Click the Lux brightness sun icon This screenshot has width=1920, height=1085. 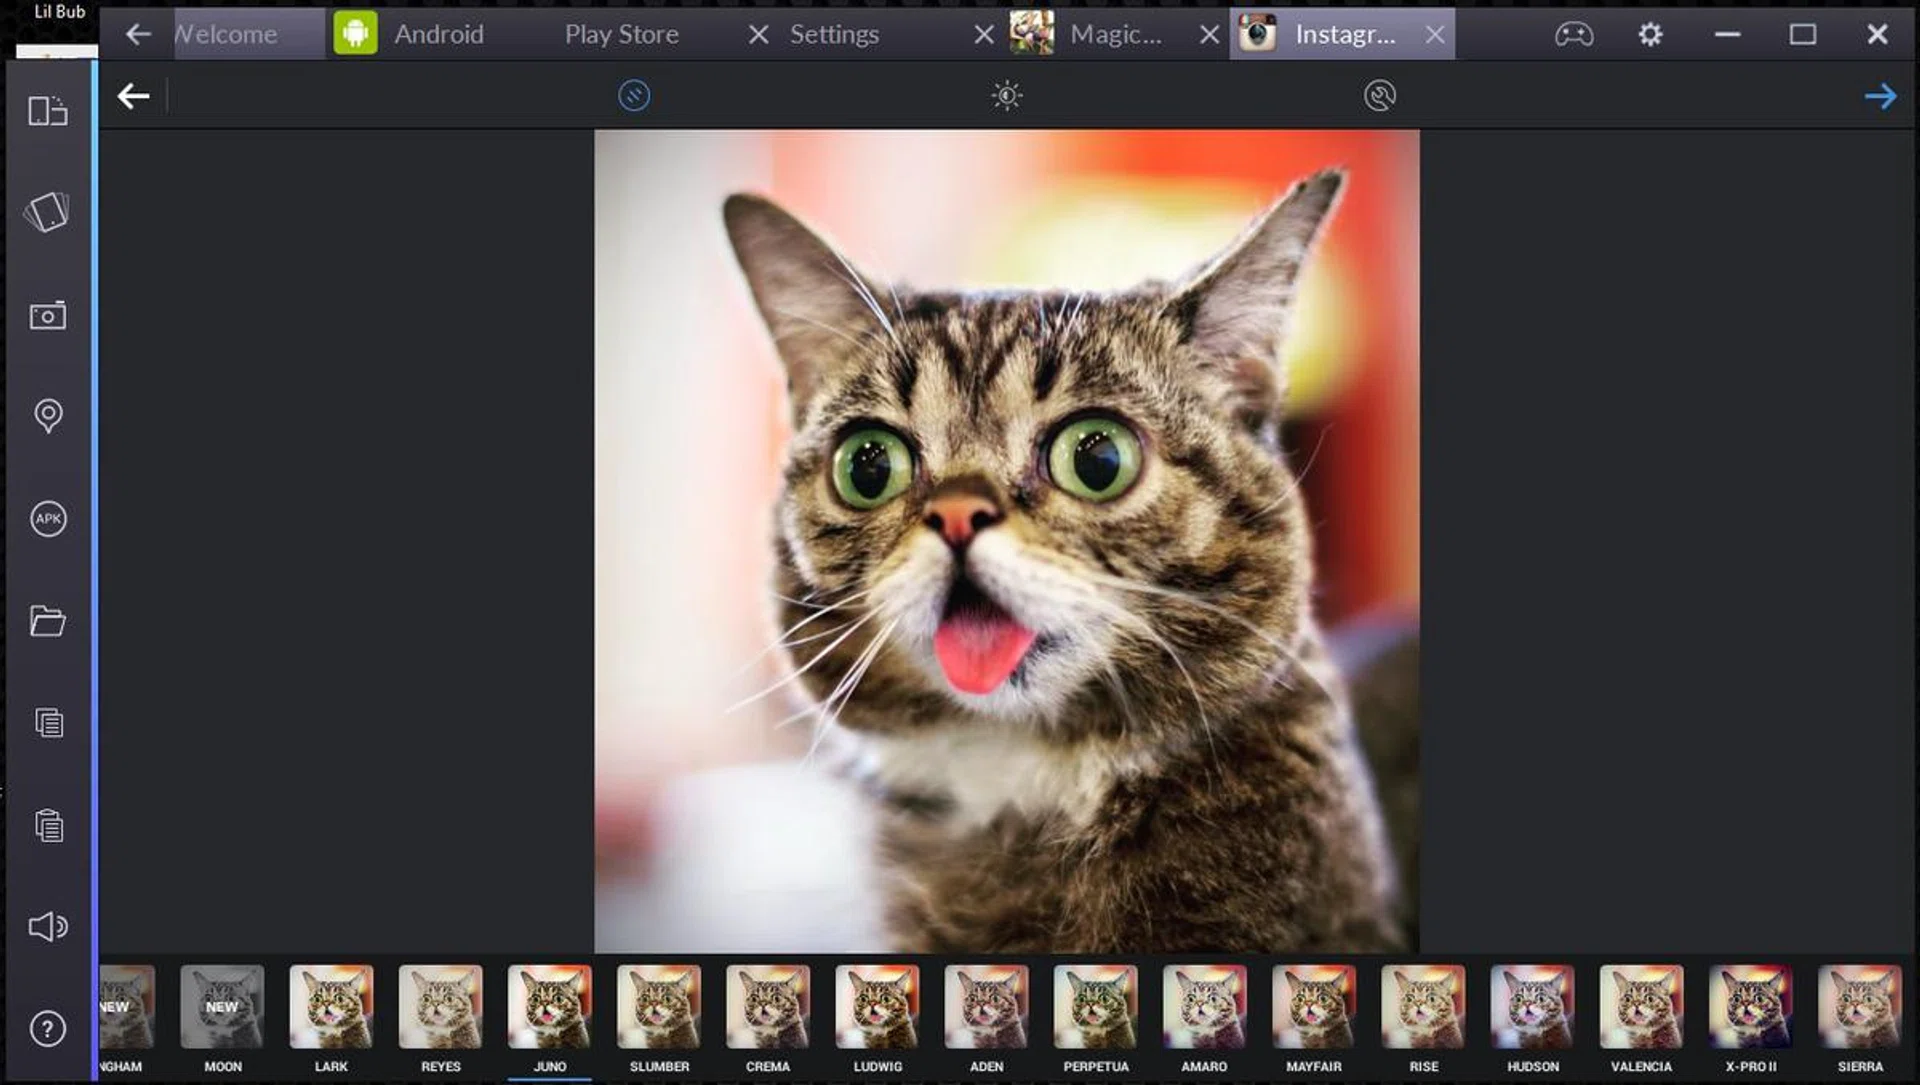coord(1006,96)
